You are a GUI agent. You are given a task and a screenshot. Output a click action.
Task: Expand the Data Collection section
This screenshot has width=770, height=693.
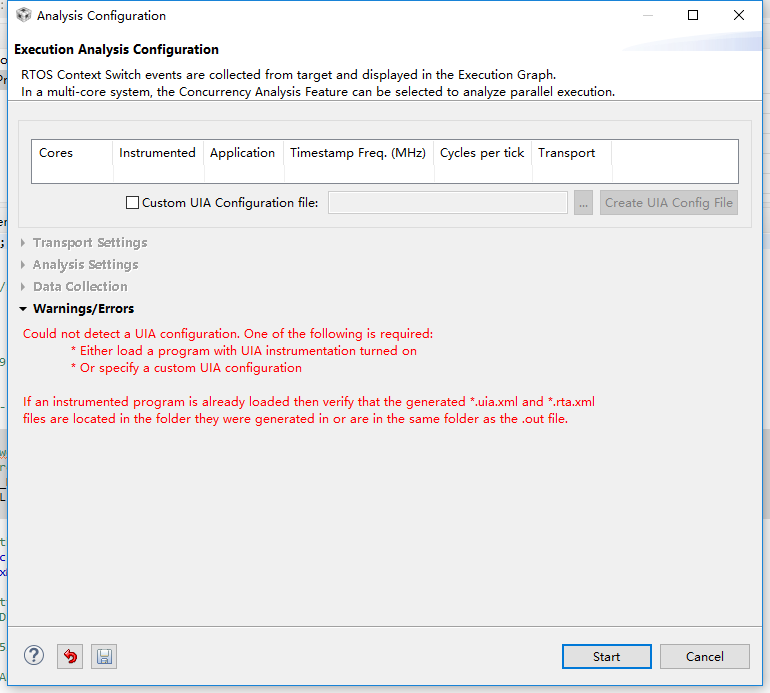click(24, 287)
